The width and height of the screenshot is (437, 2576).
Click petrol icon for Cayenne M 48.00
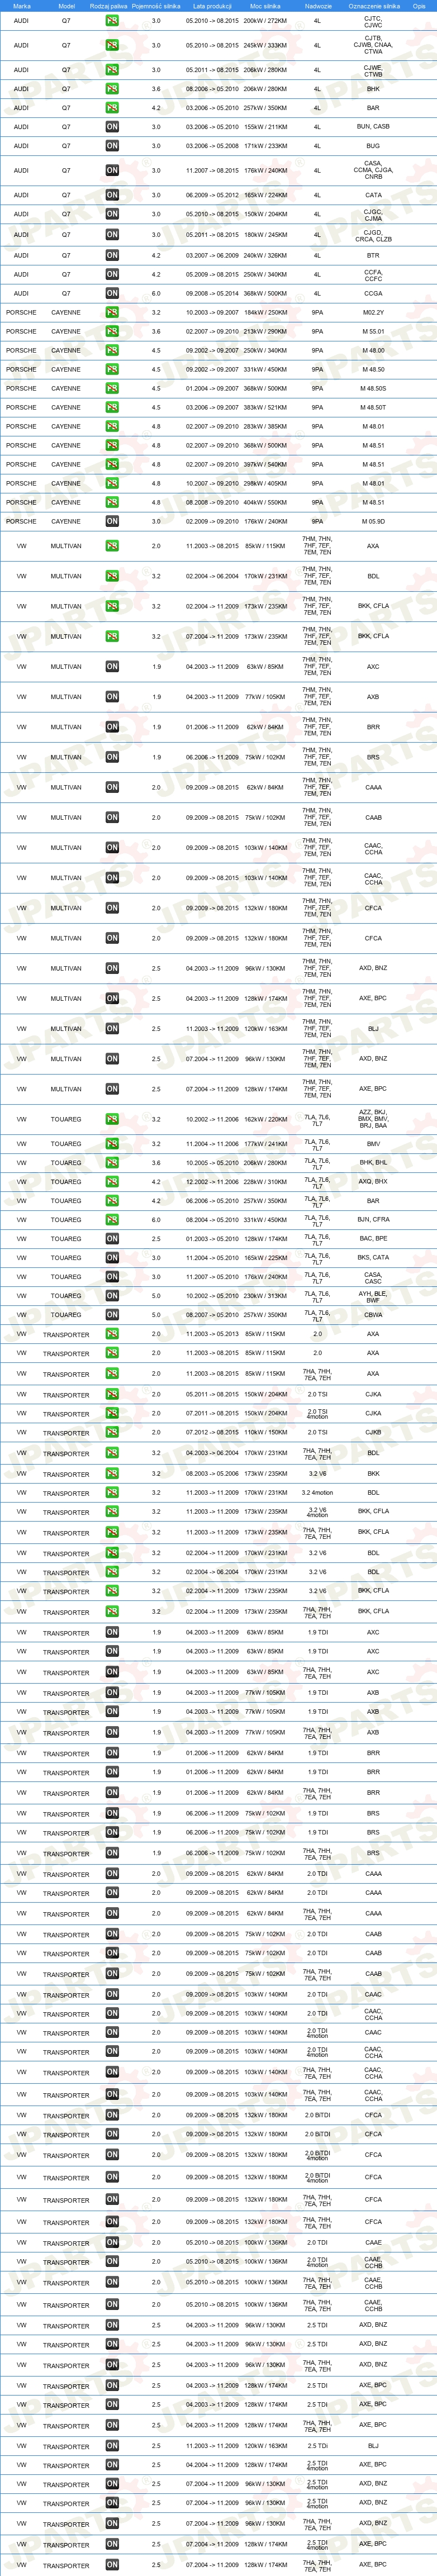112,350
